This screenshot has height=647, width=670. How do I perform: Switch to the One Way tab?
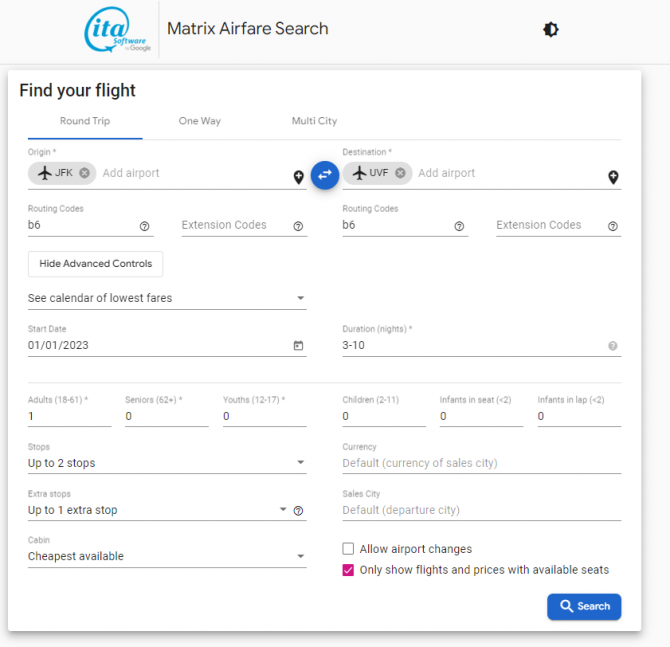coord(200,121)
